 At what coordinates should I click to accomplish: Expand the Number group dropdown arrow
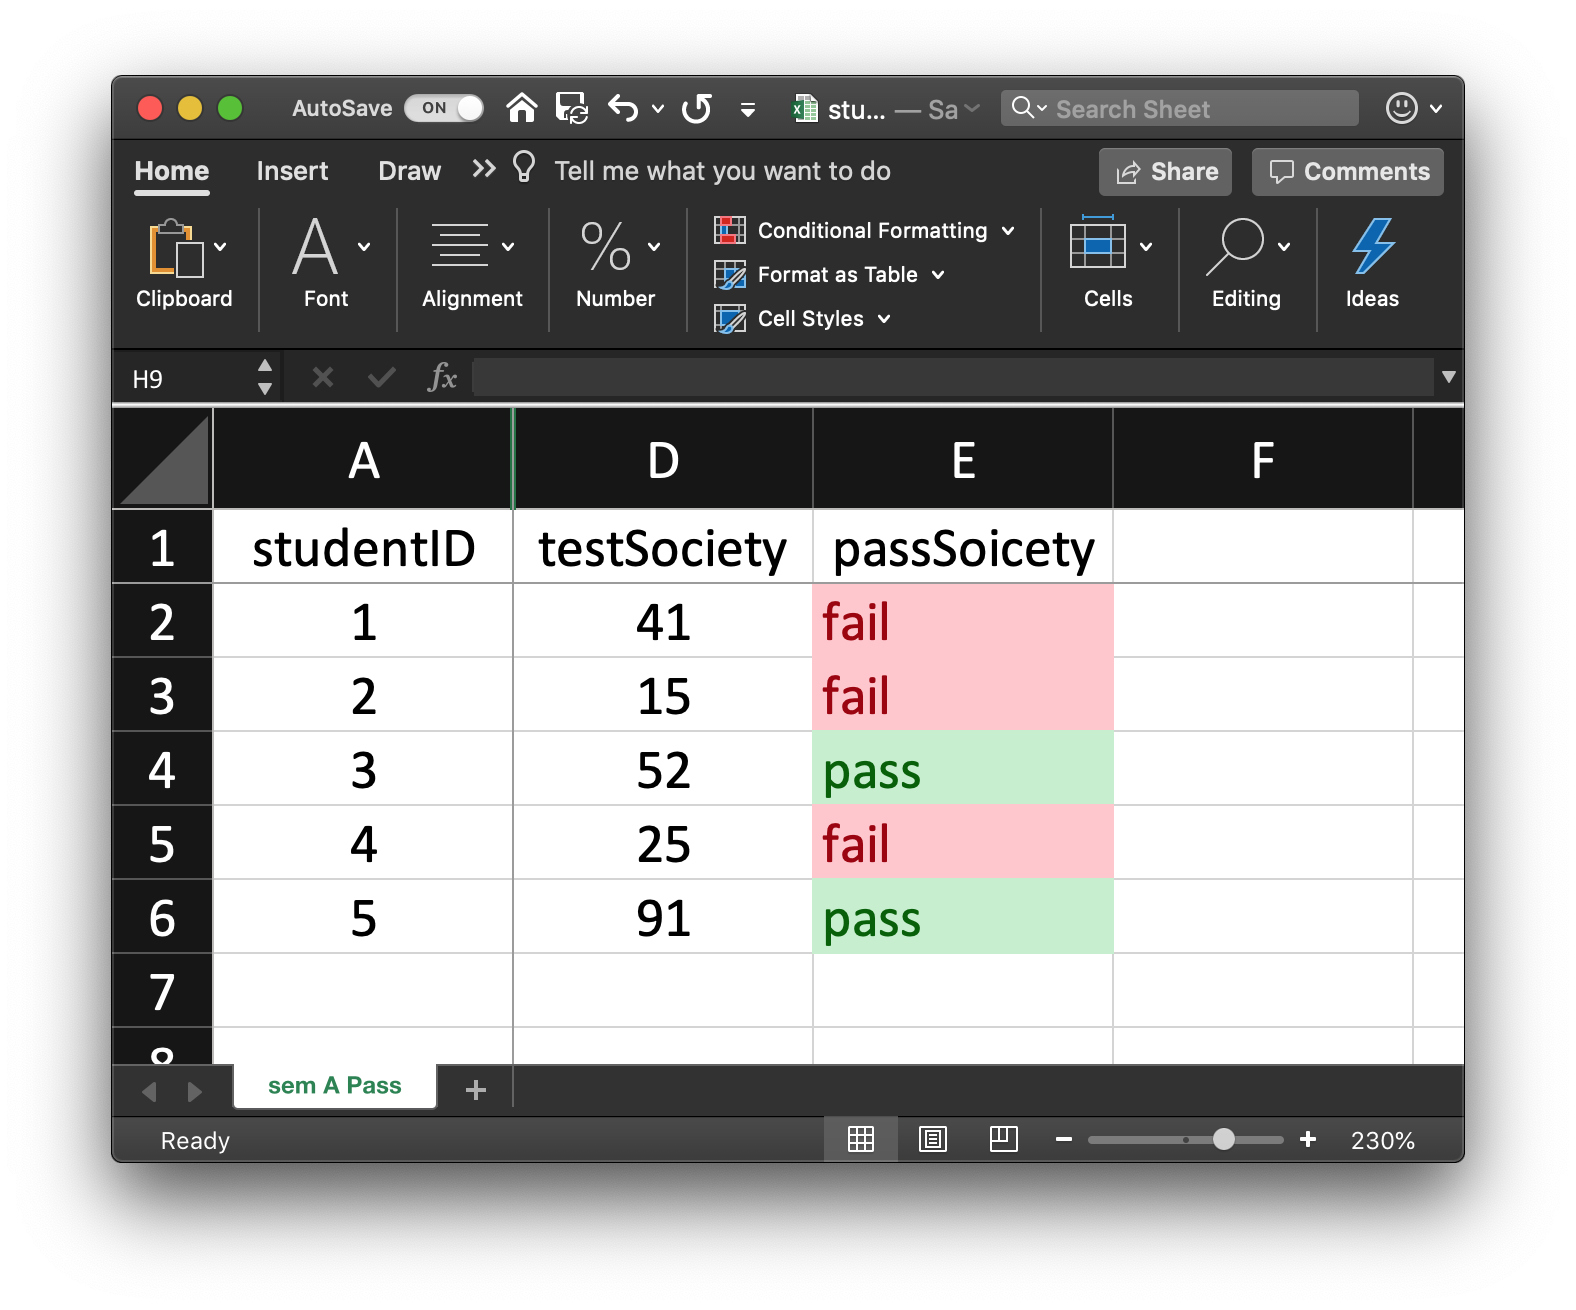coord(654,246)
